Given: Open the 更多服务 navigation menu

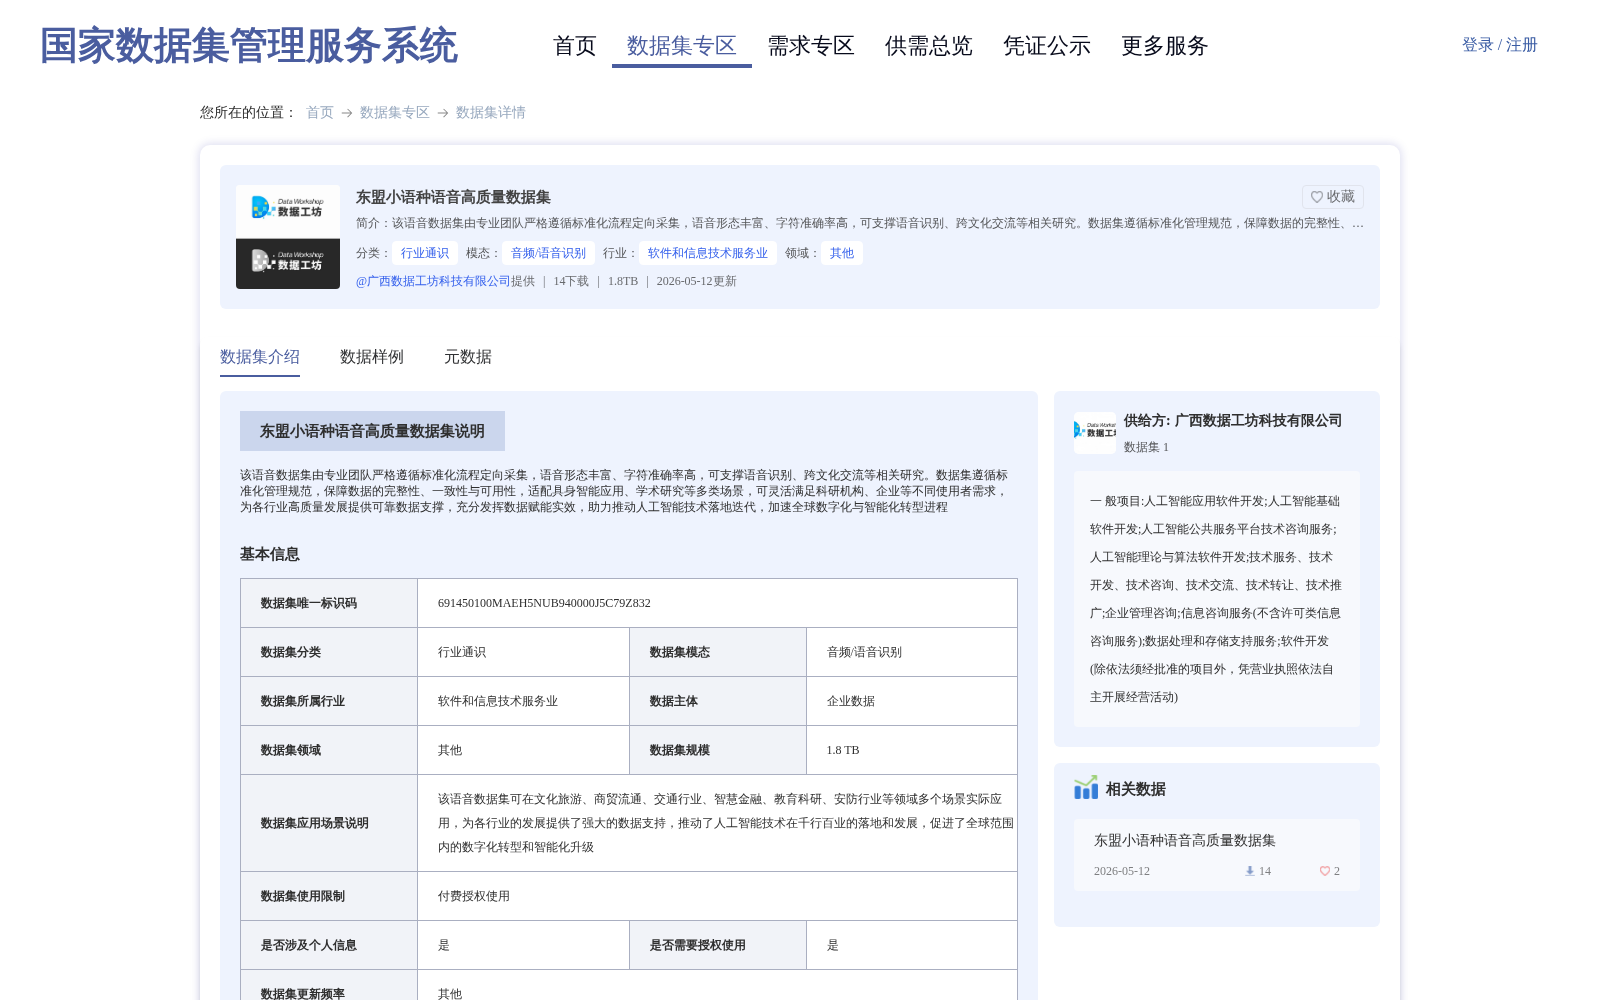Looking at the screenshot, I should pos(1165,46).
